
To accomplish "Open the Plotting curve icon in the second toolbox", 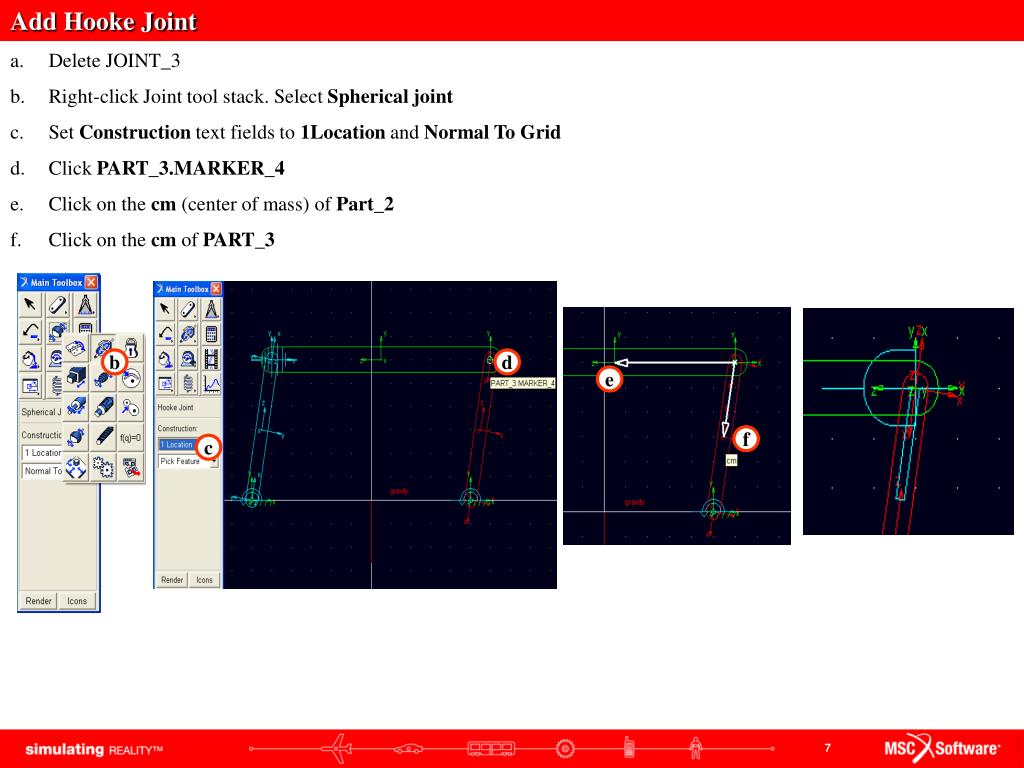I will [x=211, y=383].
